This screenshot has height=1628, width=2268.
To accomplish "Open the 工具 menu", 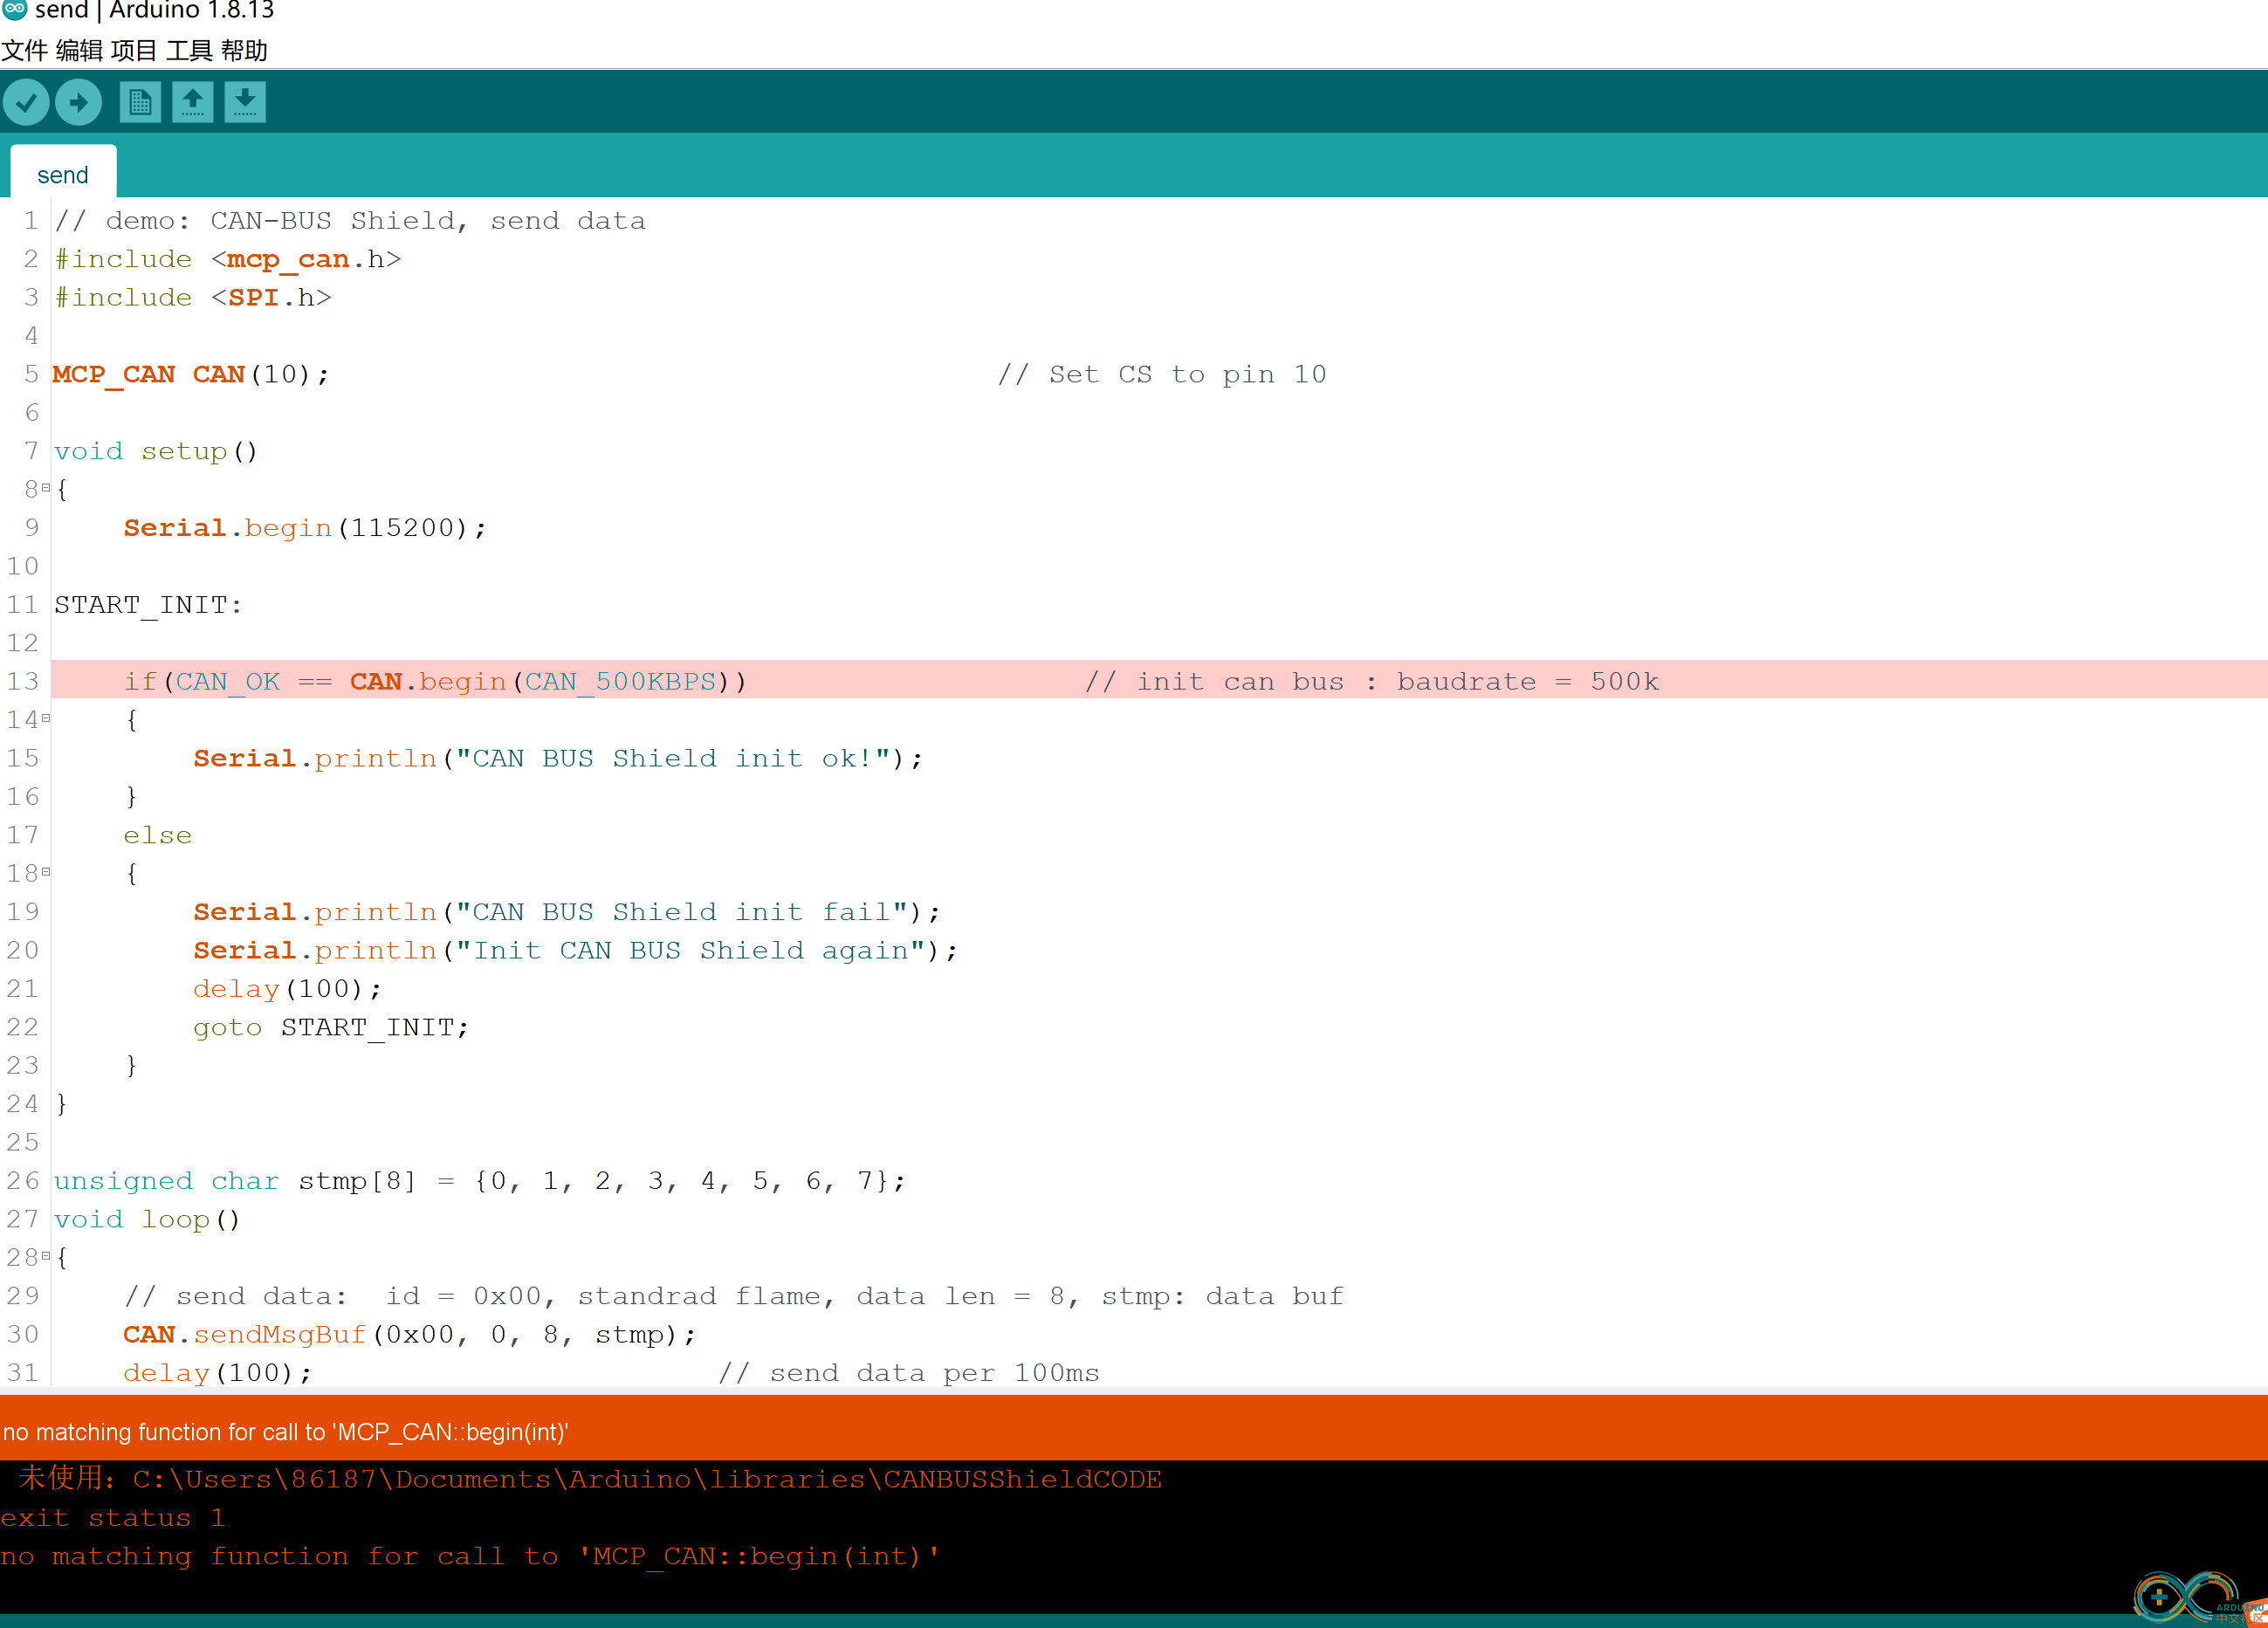I will 189,51.
